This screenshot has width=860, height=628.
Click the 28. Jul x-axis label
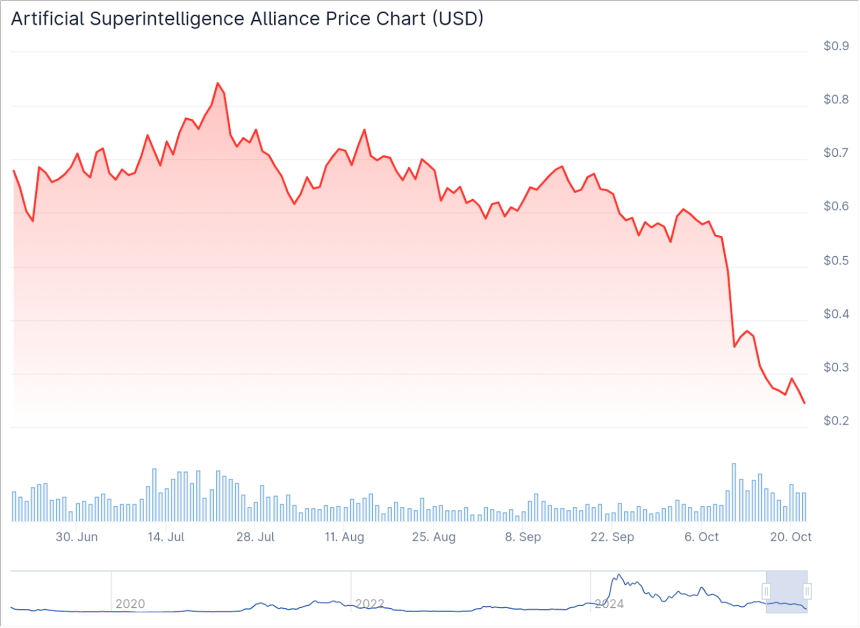click(x=254, y=537)
